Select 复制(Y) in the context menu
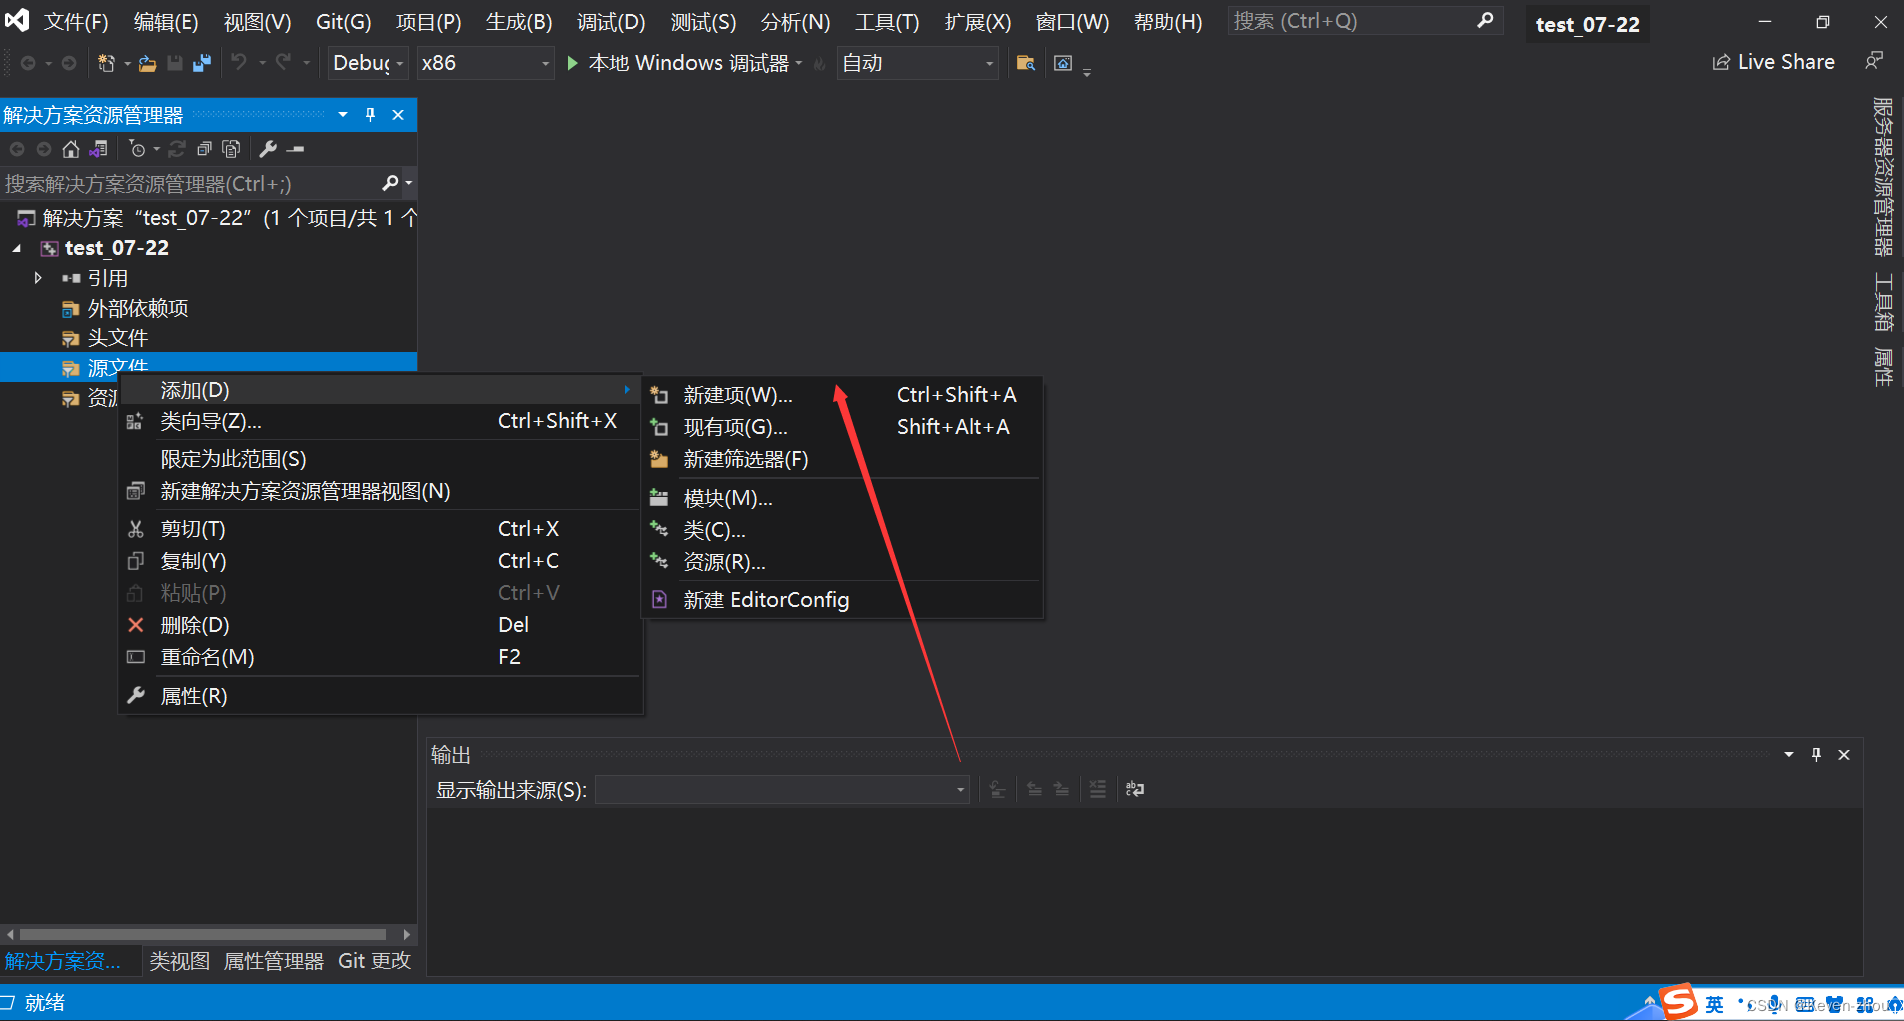The height and width of the screenshot is (1021, 1904). pos(380,561)
